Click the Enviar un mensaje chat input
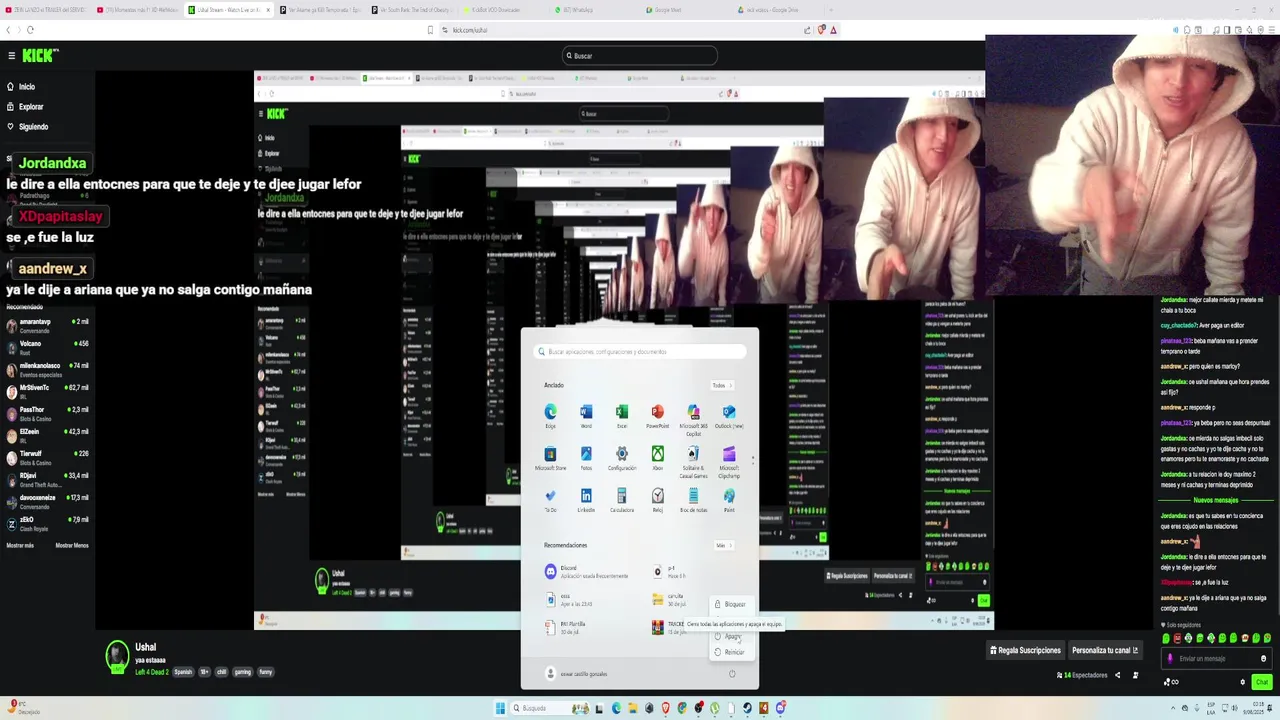The image size is (1280, 720). tap(1217, 659)
